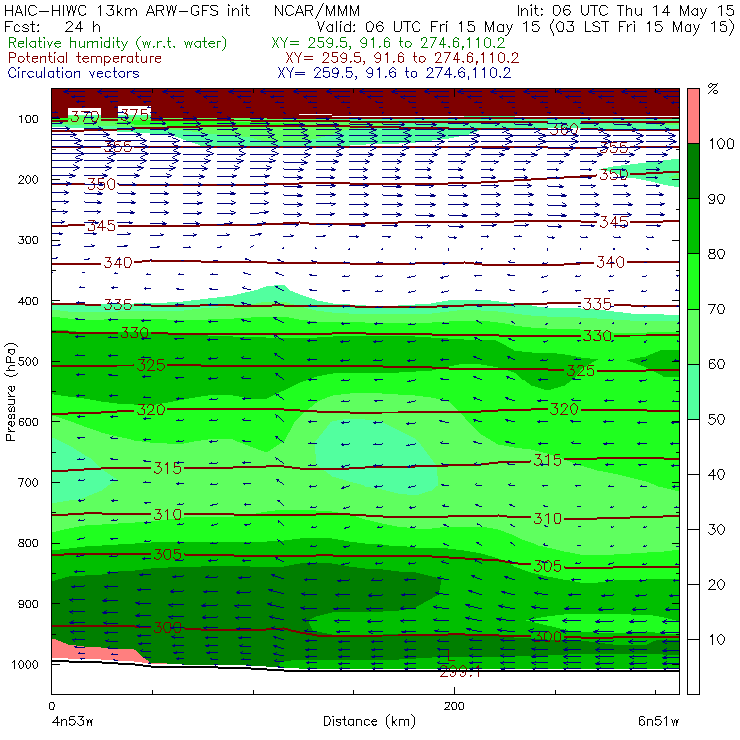Click the green 'Relative humidity (w.r.t. water)' legend label
Image resolution: width=740 pixels, height=740 pixels.
click(118, 43)
